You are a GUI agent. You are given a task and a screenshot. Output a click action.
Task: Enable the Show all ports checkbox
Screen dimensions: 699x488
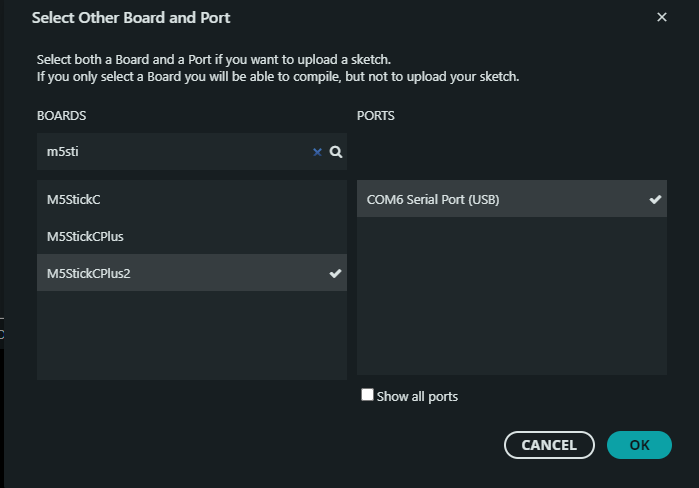tap(367, 396)
